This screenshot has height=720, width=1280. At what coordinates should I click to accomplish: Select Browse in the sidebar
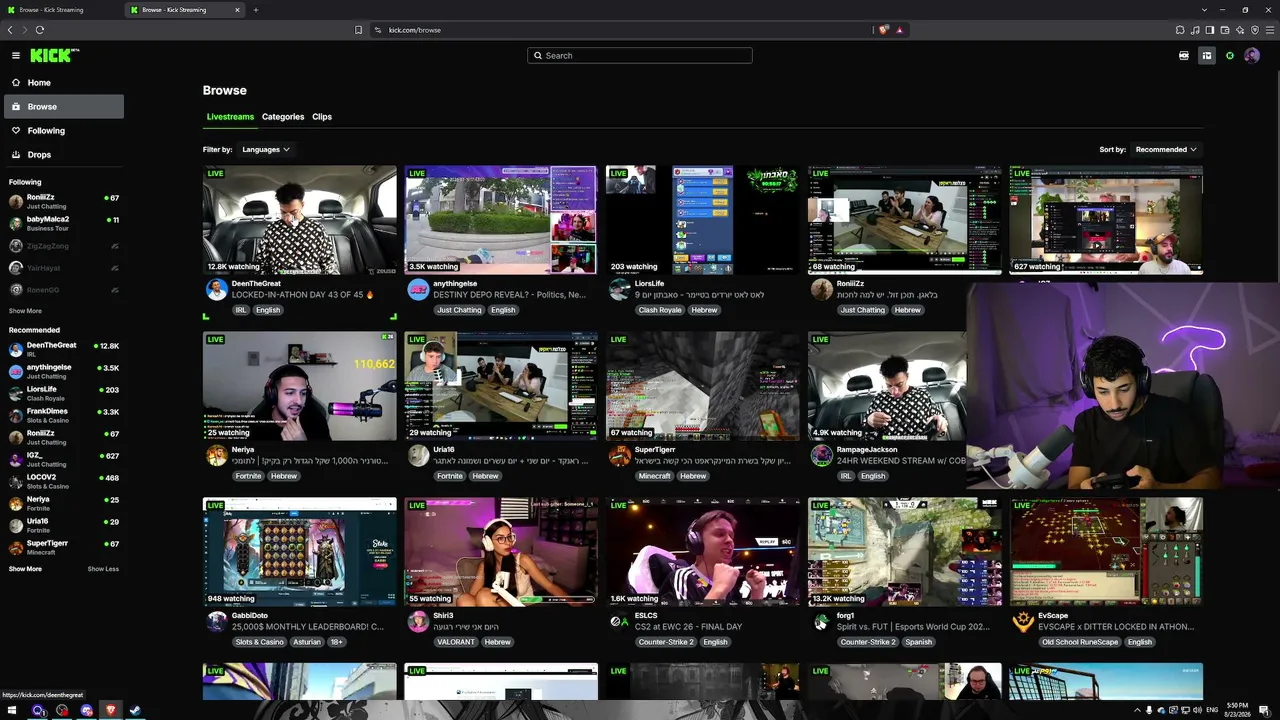click(64, 107)
